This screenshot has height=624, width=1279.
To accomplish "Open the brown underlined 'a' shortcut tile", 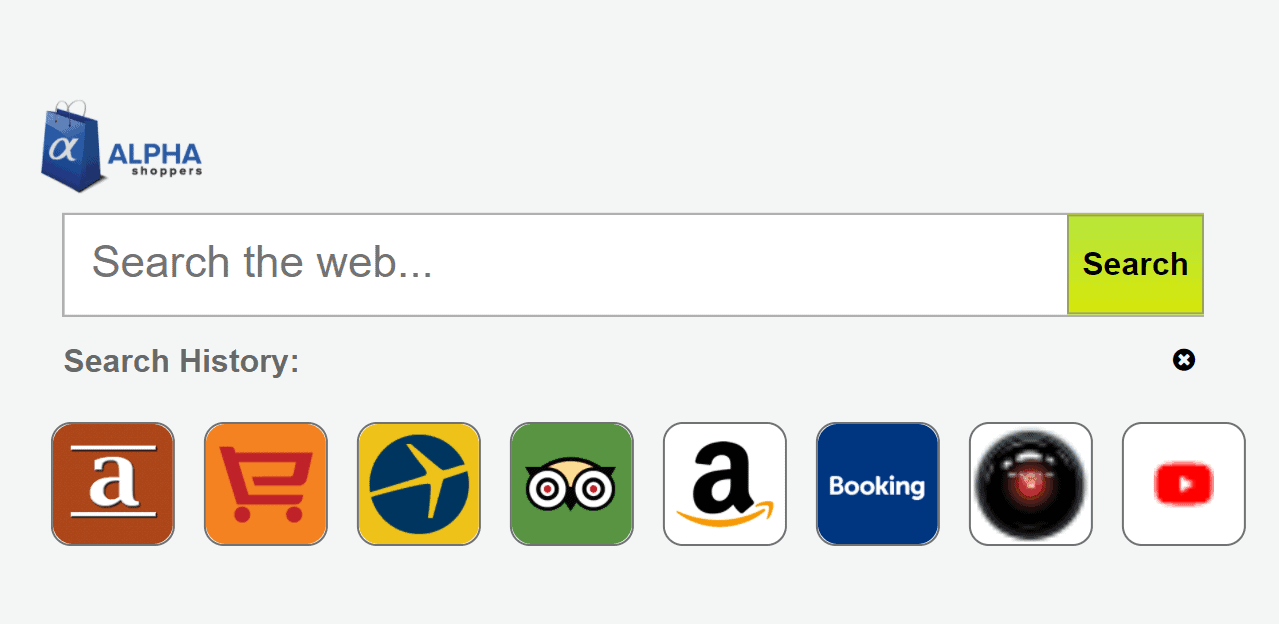I will [x=113, y=484].
